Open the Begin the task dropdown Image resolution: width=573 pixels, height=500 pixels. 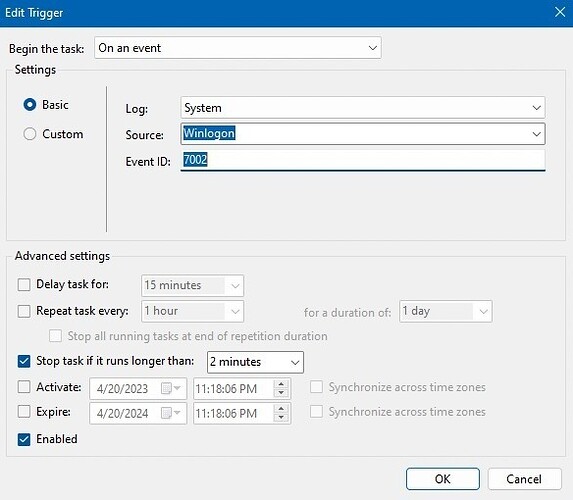point(238,48)
